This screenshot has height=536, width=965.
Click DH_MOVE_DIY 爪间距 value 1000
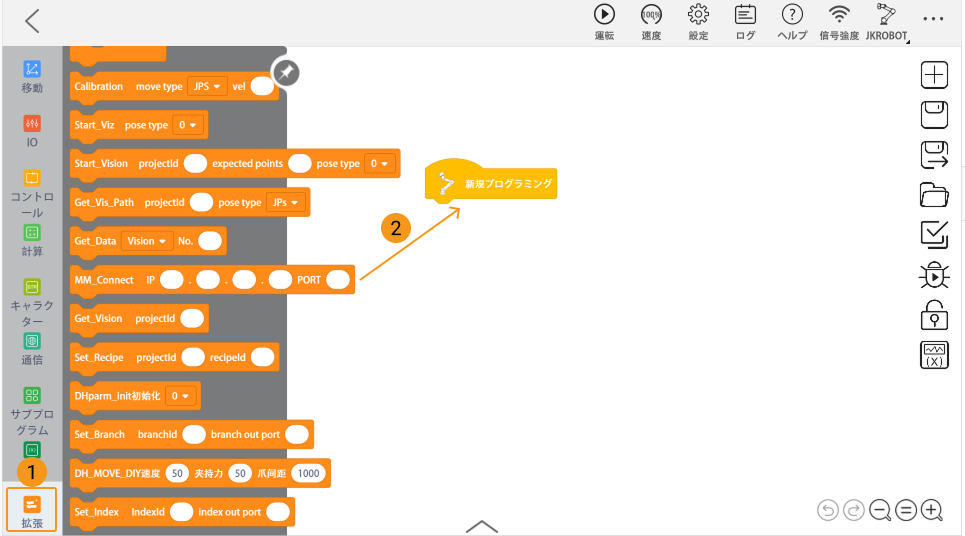308,473
